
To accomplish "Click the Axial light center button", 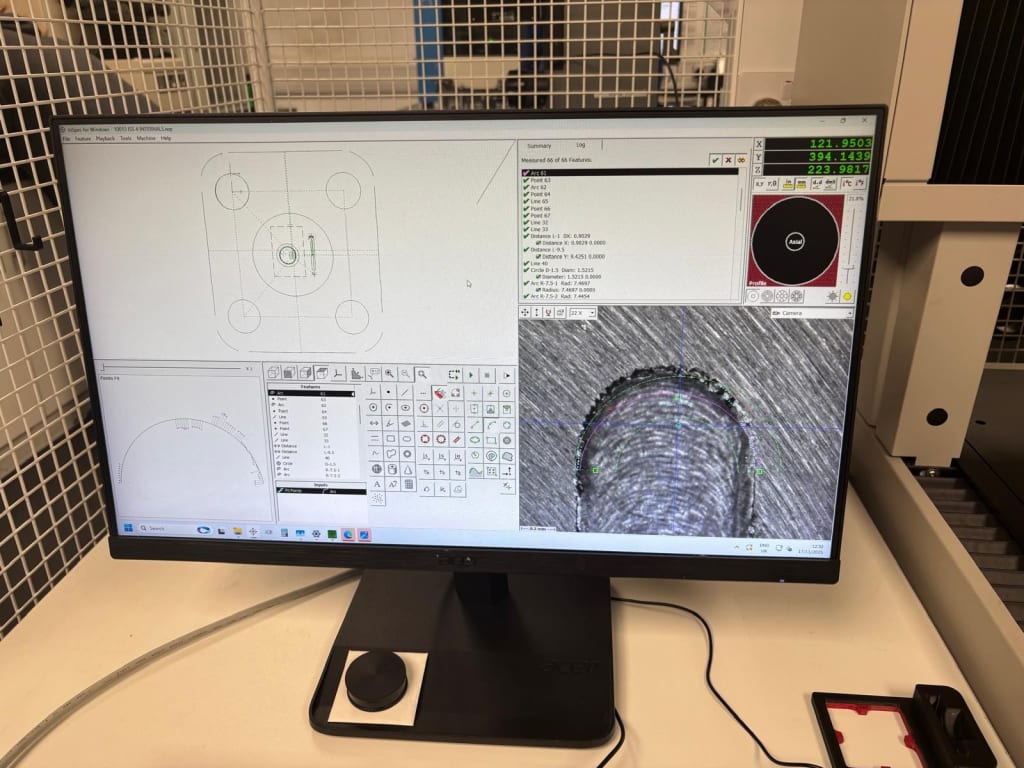I will [796, 241].
